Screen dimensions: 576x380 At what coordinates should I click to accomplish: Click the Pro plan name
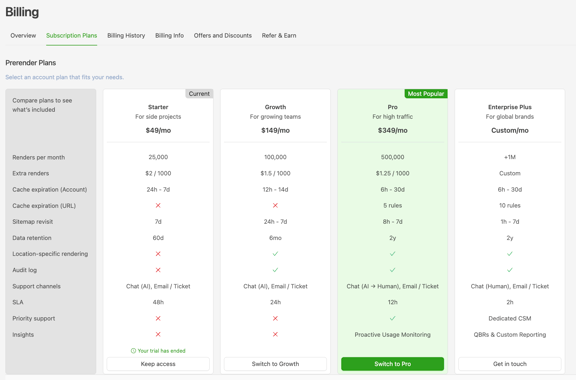point(392,107)
